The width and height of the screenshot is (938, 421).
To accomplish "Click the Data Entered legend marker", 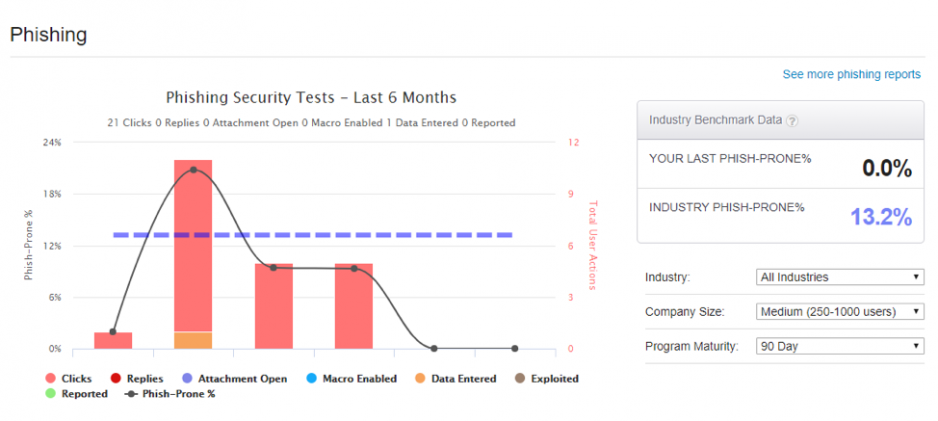I will 420,379.
